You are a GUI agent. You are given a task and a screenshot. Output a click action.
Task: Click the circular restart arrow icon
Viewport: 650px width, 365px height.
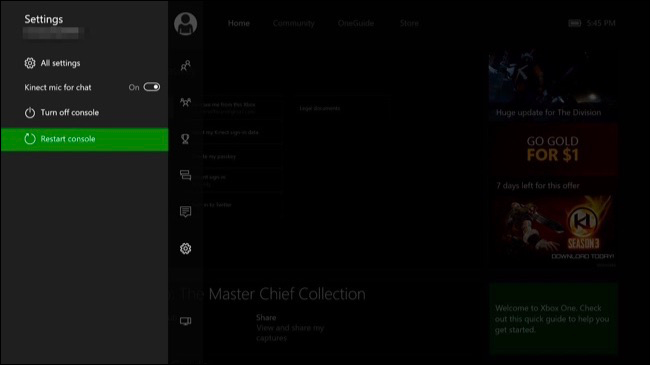[30, 139]
